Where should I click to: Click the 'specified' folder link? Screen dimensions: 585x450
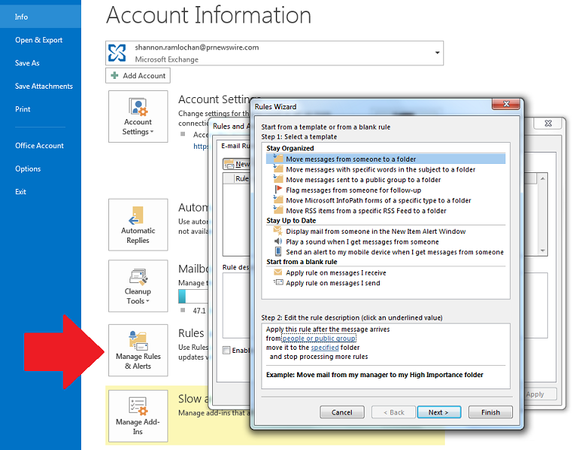point(325,347)
